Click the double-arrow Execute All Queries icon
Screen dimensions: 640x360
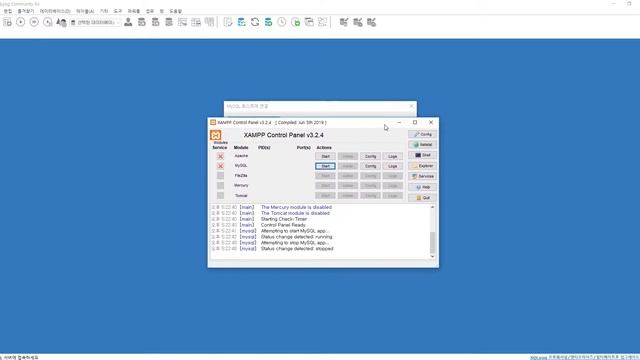pyautogui.click(x=34, y=22)
